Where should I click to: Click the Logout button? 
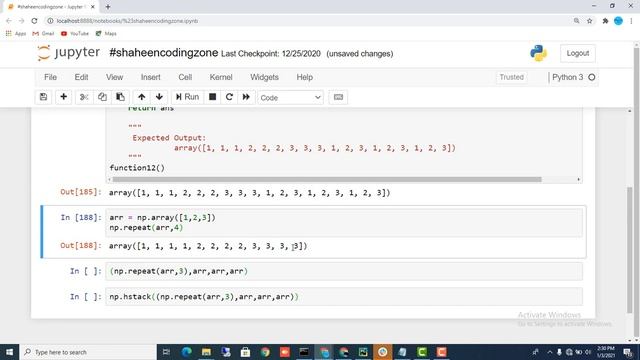[578, 53]
